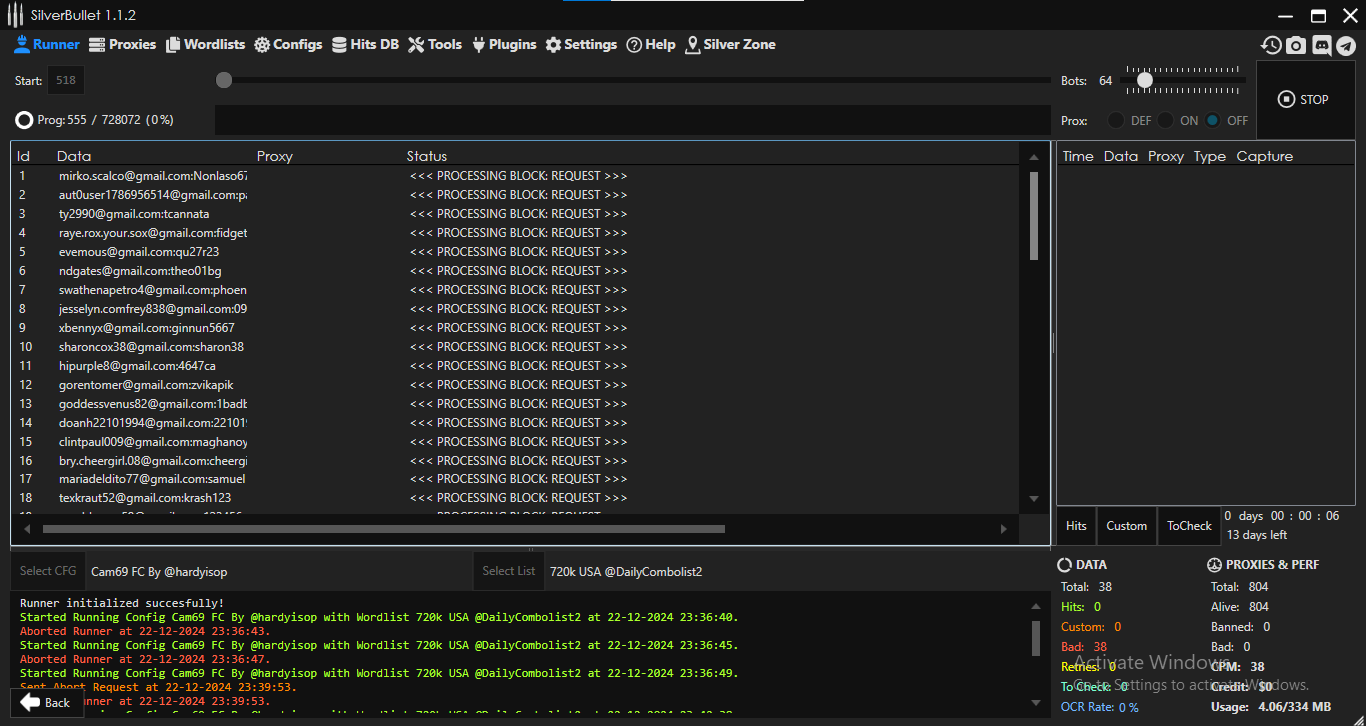Viewport: 1366px width, 726px height.
Task: Click the Start value input field
Action: click(x=66, y=81)
